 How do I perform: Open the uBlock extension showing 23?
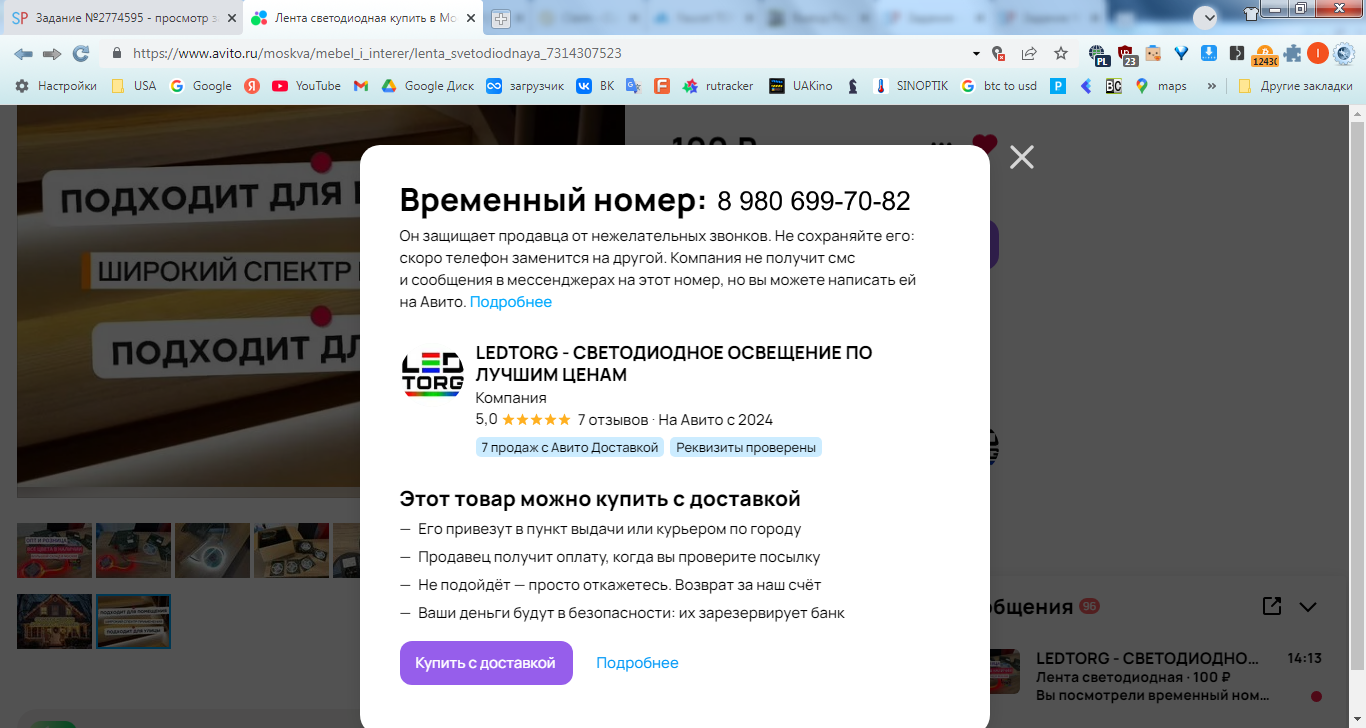[x=1127, y=54]
